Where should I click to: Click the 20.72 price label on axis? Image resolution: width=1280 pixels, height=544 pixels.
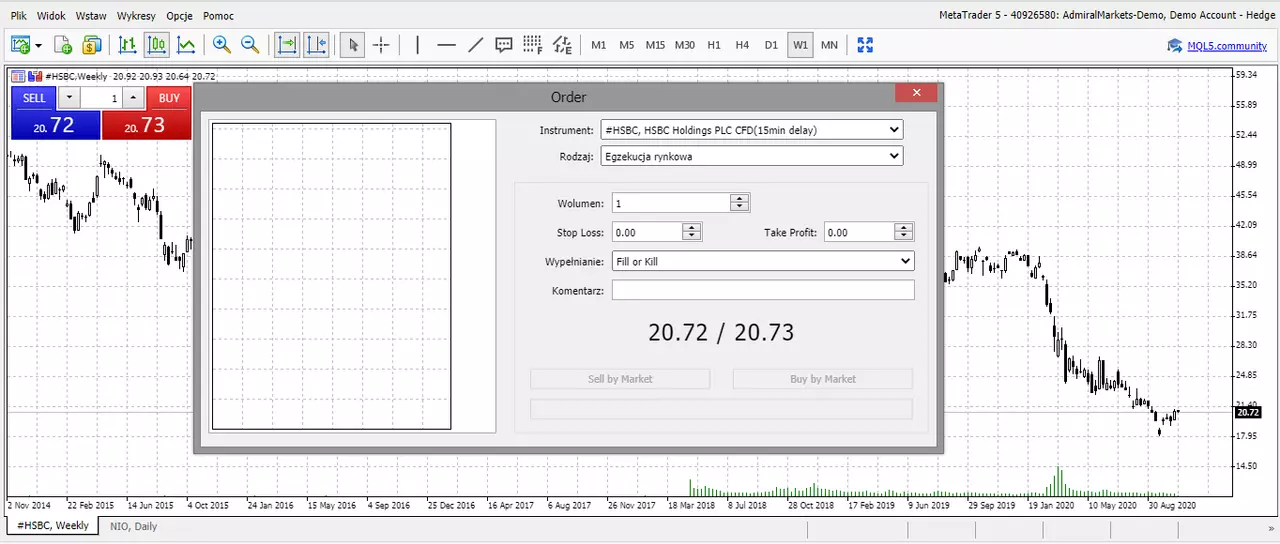point(1247,412)
